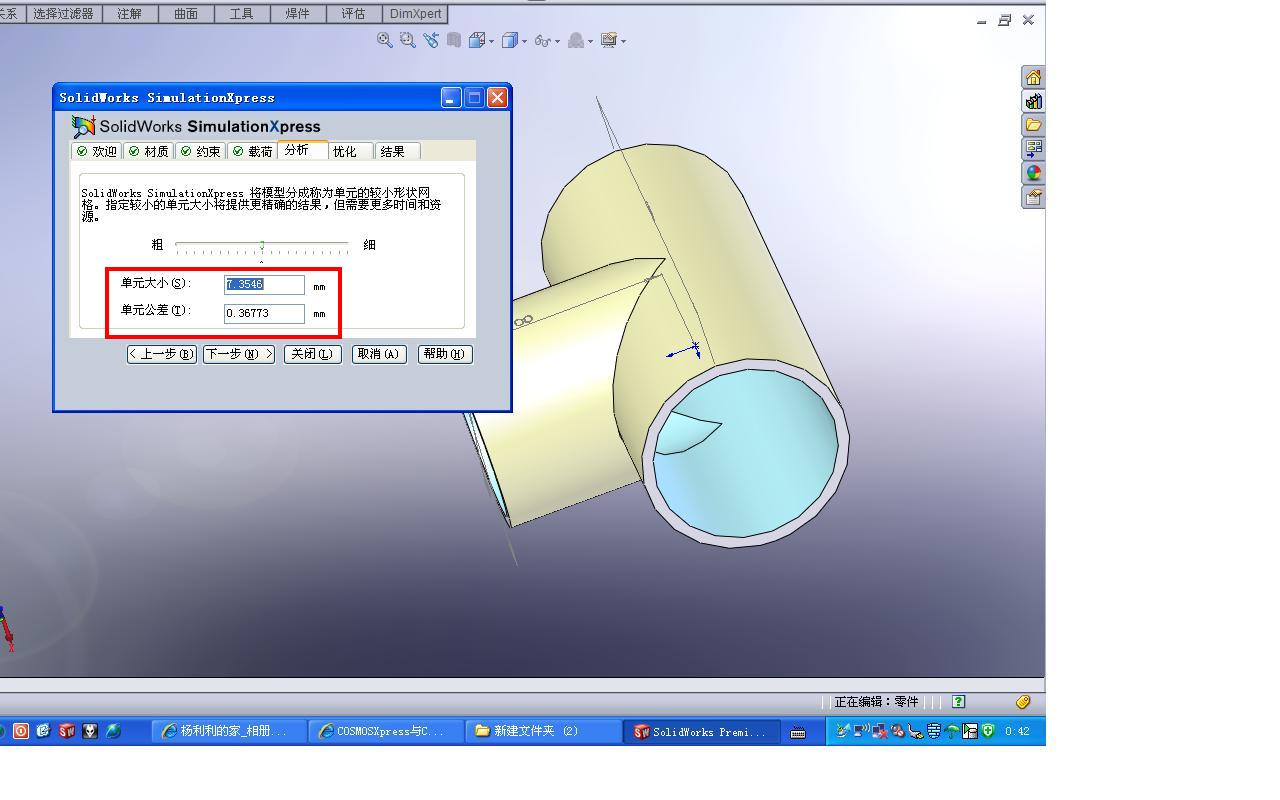Open the 优化 tab
This screenshot has height=800, width=1280.
click(x=351, y=151)
